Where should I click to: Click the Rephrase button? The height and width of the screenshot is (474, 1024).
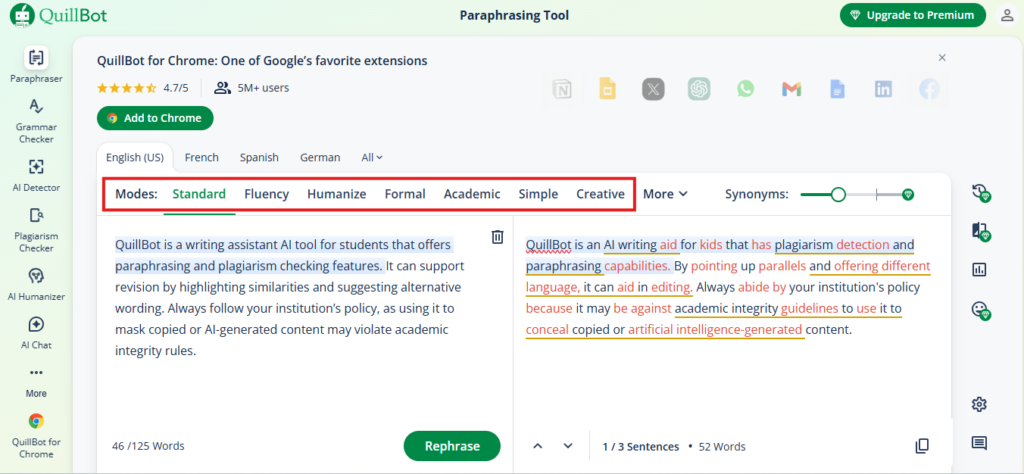pos(452,446)
